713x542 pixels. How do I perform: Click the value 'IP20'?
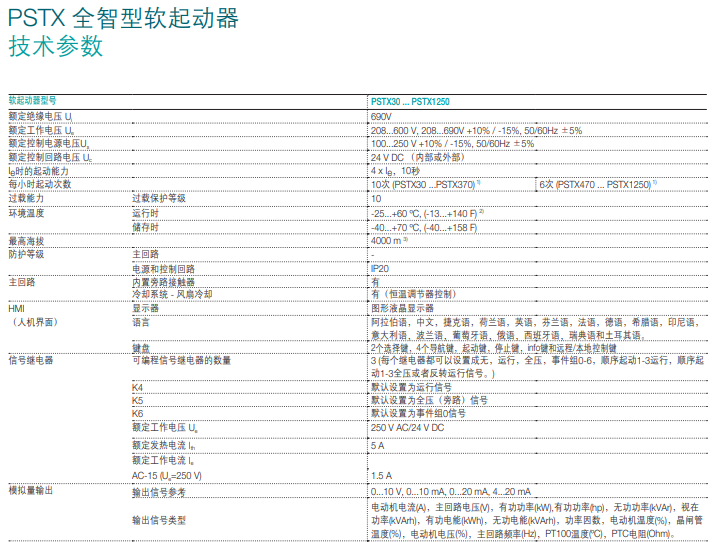coord(380,269)
